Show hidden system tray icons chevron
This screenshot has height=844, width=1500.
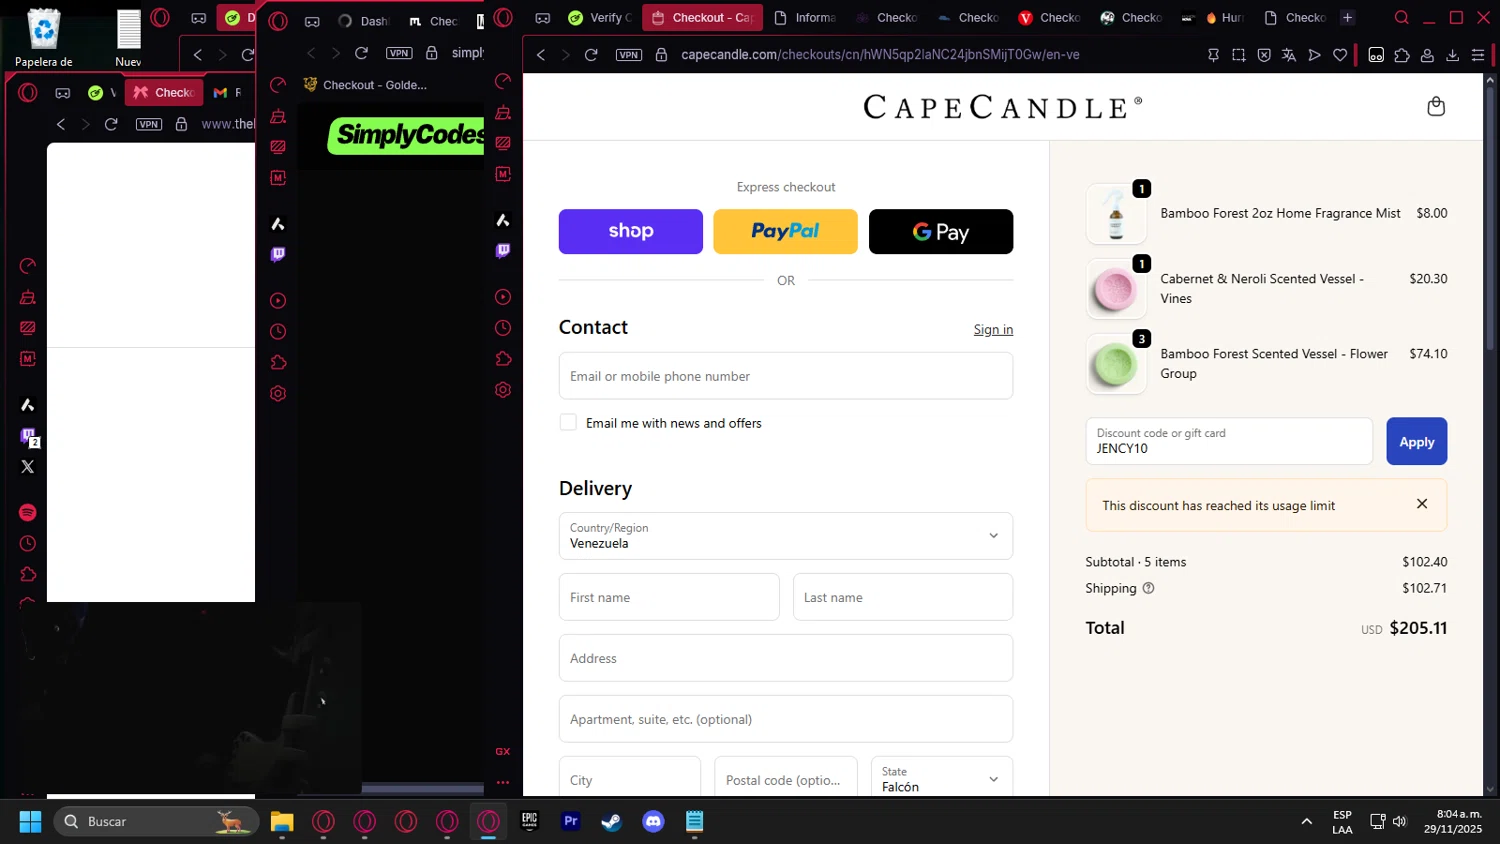tap(1306, 821)
